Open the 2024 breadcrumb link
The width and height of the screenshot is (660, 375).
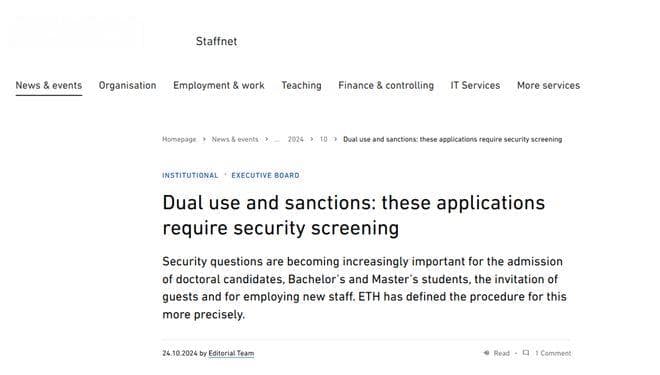295,139
